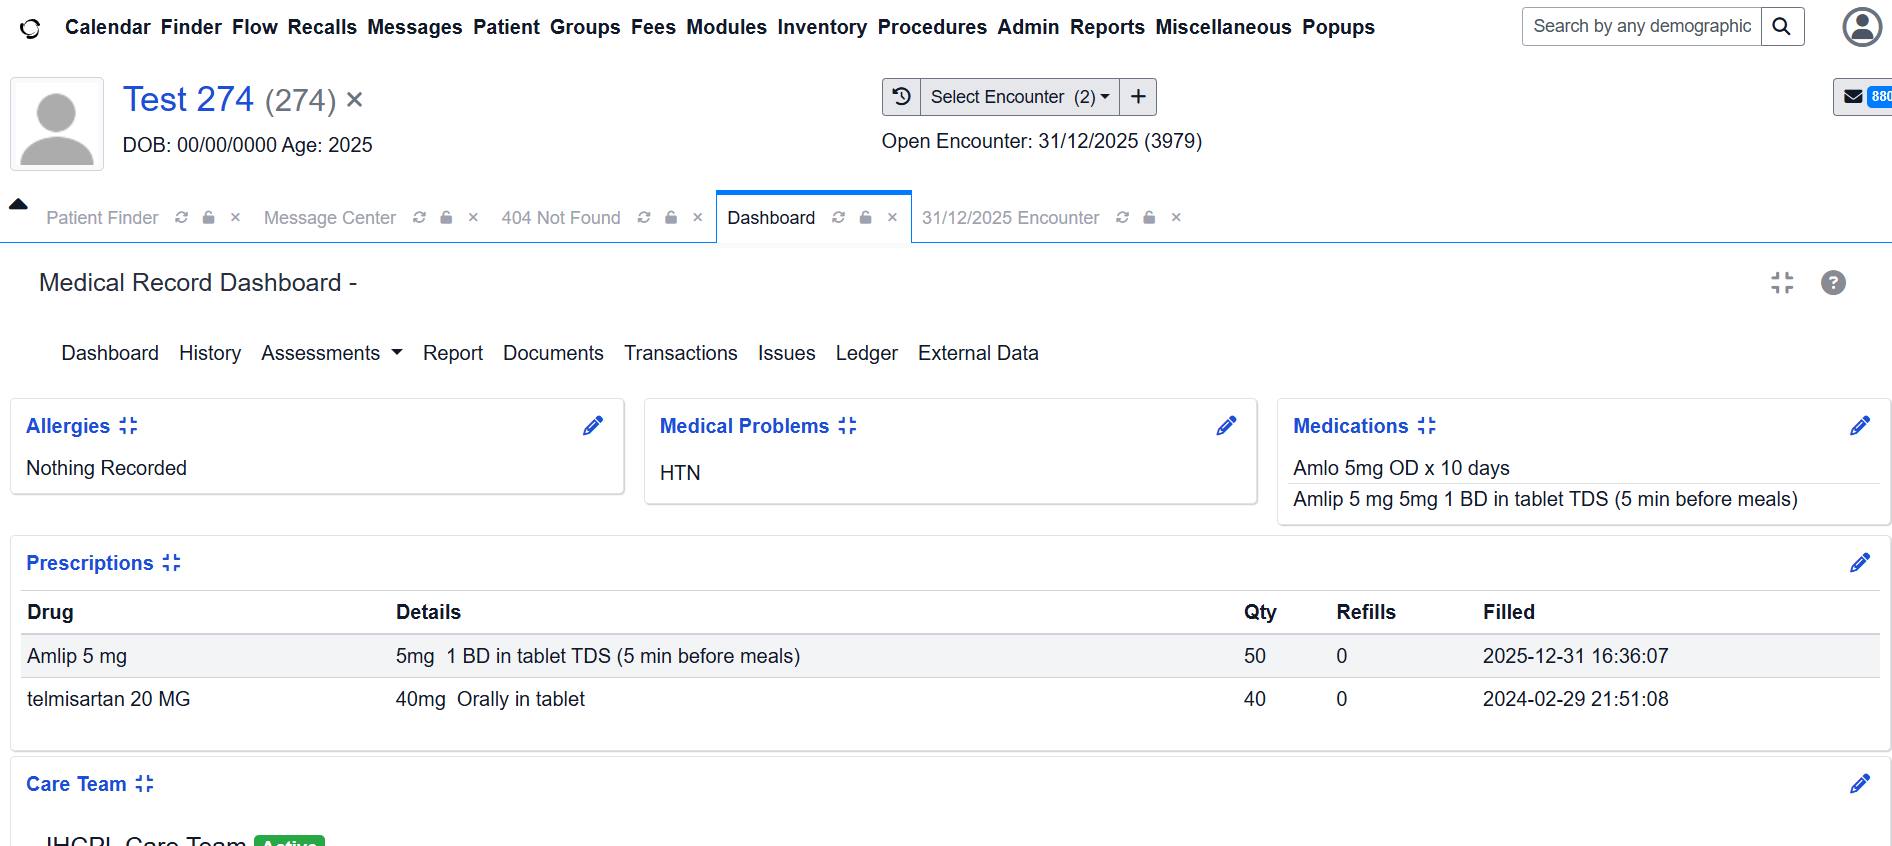
Task: Edit Allergies with pencil icon
Action: click(x=593, y=426)
